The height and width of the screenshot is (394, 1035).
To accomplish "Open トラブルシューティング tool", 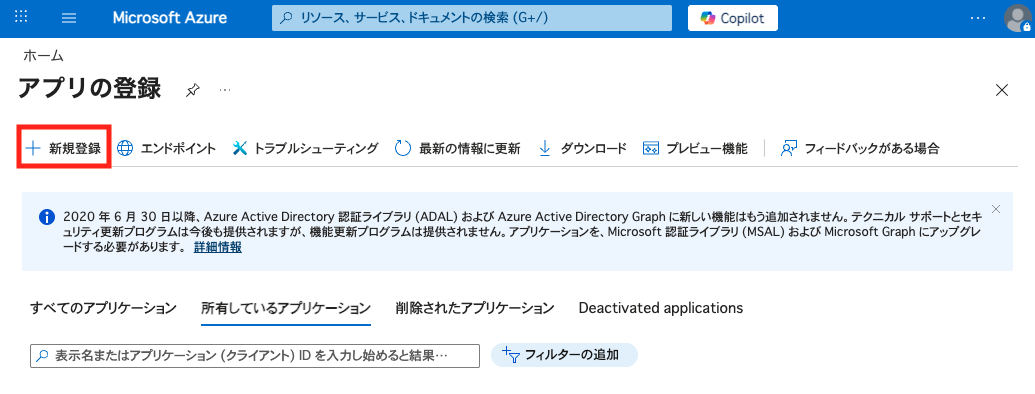I will coord(306,148).
